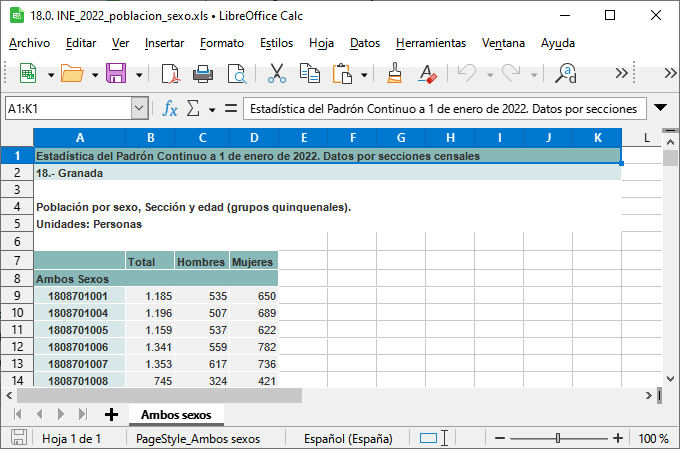Show hidden toolbars chevron at far right
The width and height of the screenshot is (680, 449).
[670, 73]
